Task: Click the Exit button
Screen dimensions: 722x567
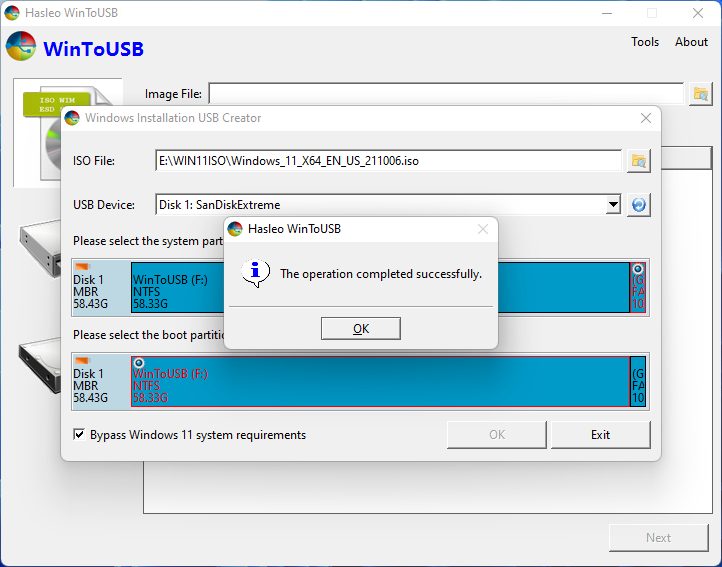Action: tap(600, 435)
